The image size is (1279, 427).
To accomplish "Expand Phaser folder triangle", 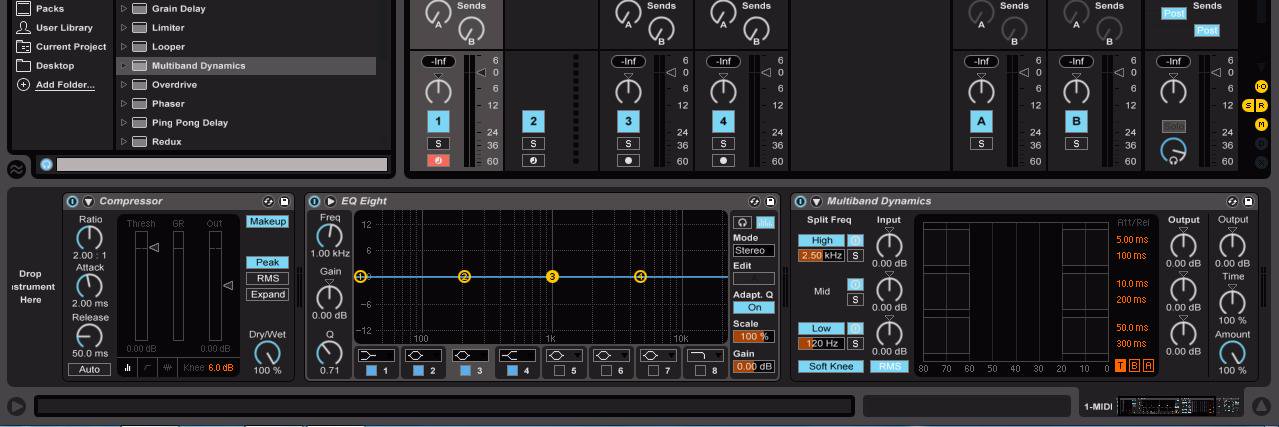I will point(124,104).
